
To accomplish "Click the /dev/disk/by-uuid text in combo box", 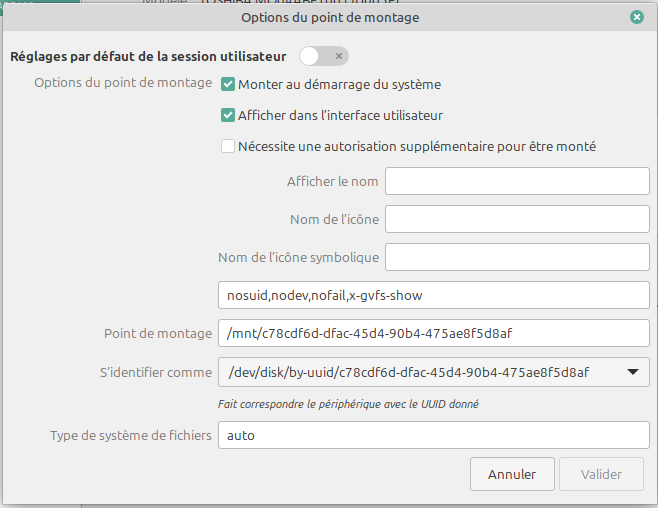I will [x=408, y=372].
